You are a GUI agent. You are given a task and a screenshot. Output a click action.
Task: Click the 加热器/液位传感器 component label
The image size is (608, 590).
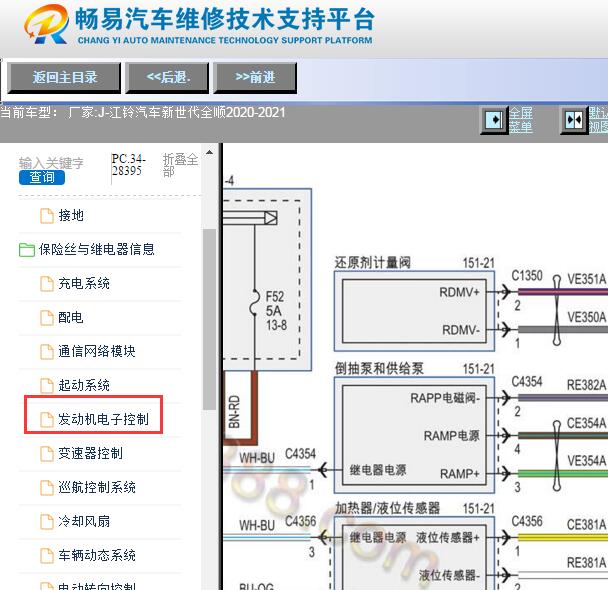[387, 508]
